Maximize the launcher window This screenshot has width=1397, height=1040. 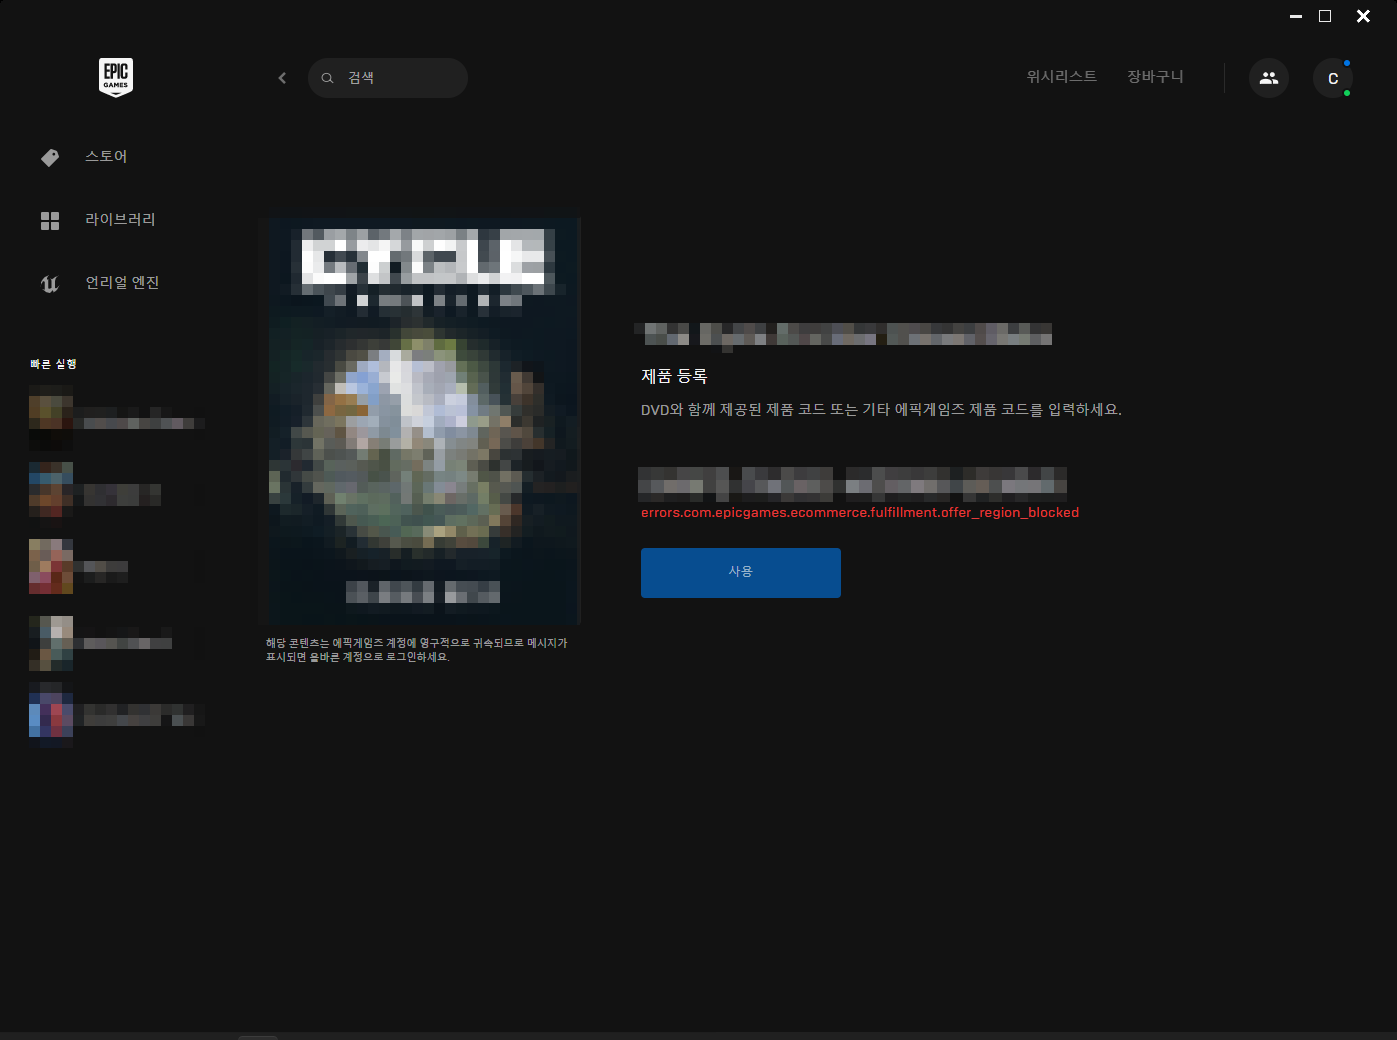coord(1325,16)
